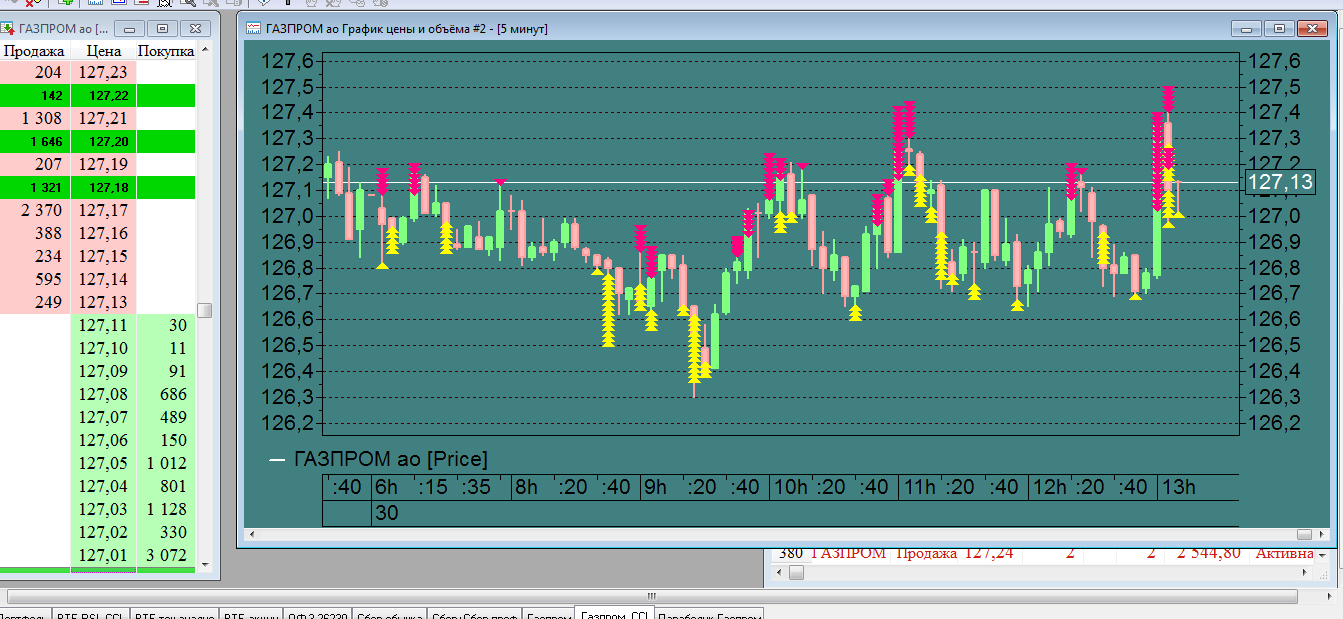1343x619 pixels.
Task: Click order price 127,24 in the orders table
Action: [x=987, y=553]
